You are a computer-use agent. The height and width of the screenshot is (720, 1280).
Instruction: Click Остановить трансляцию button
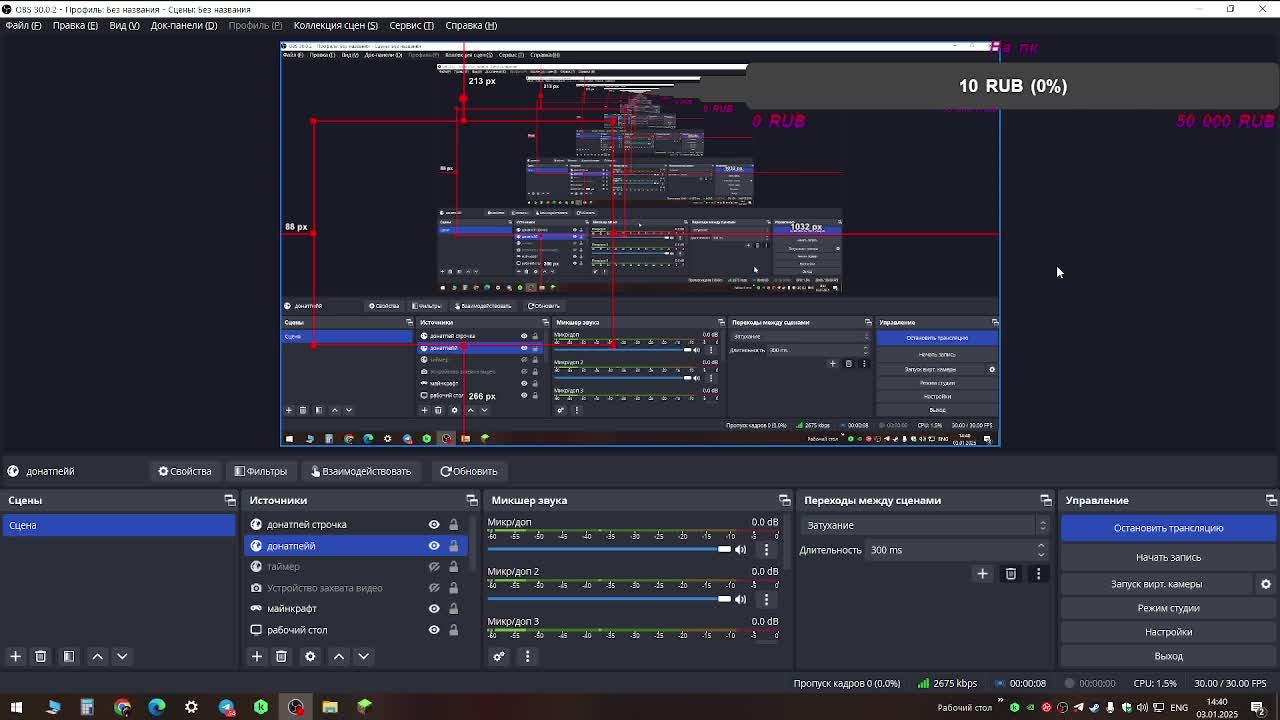coord(1168,528)
